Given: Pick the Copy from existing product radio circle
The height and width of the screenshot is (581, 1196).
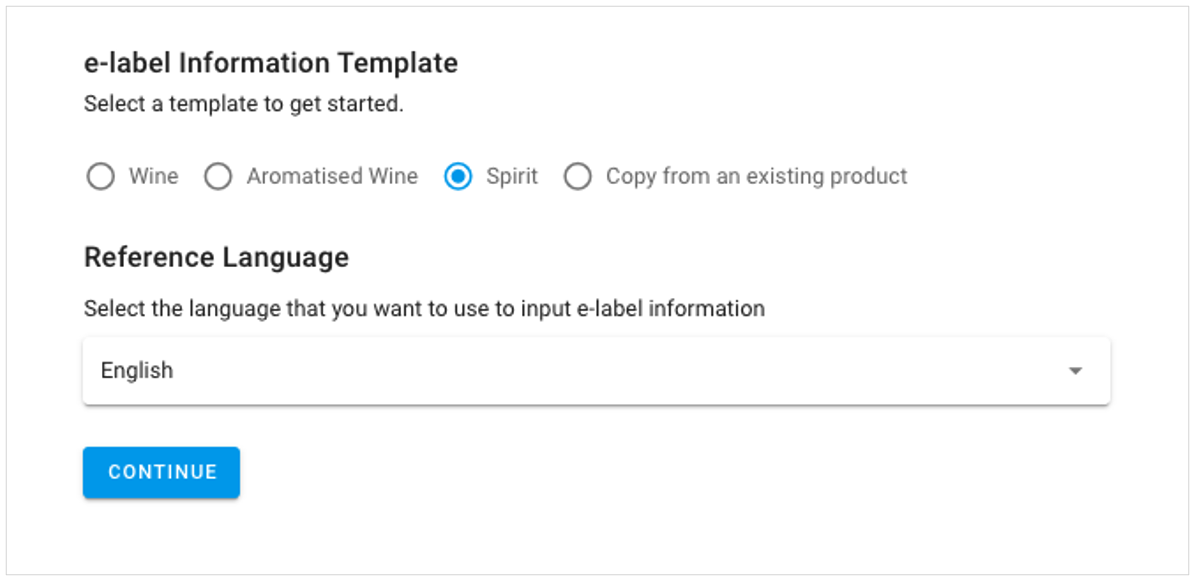Looking at the screenshot, I should pyautogui.click(x=577, y=177).
